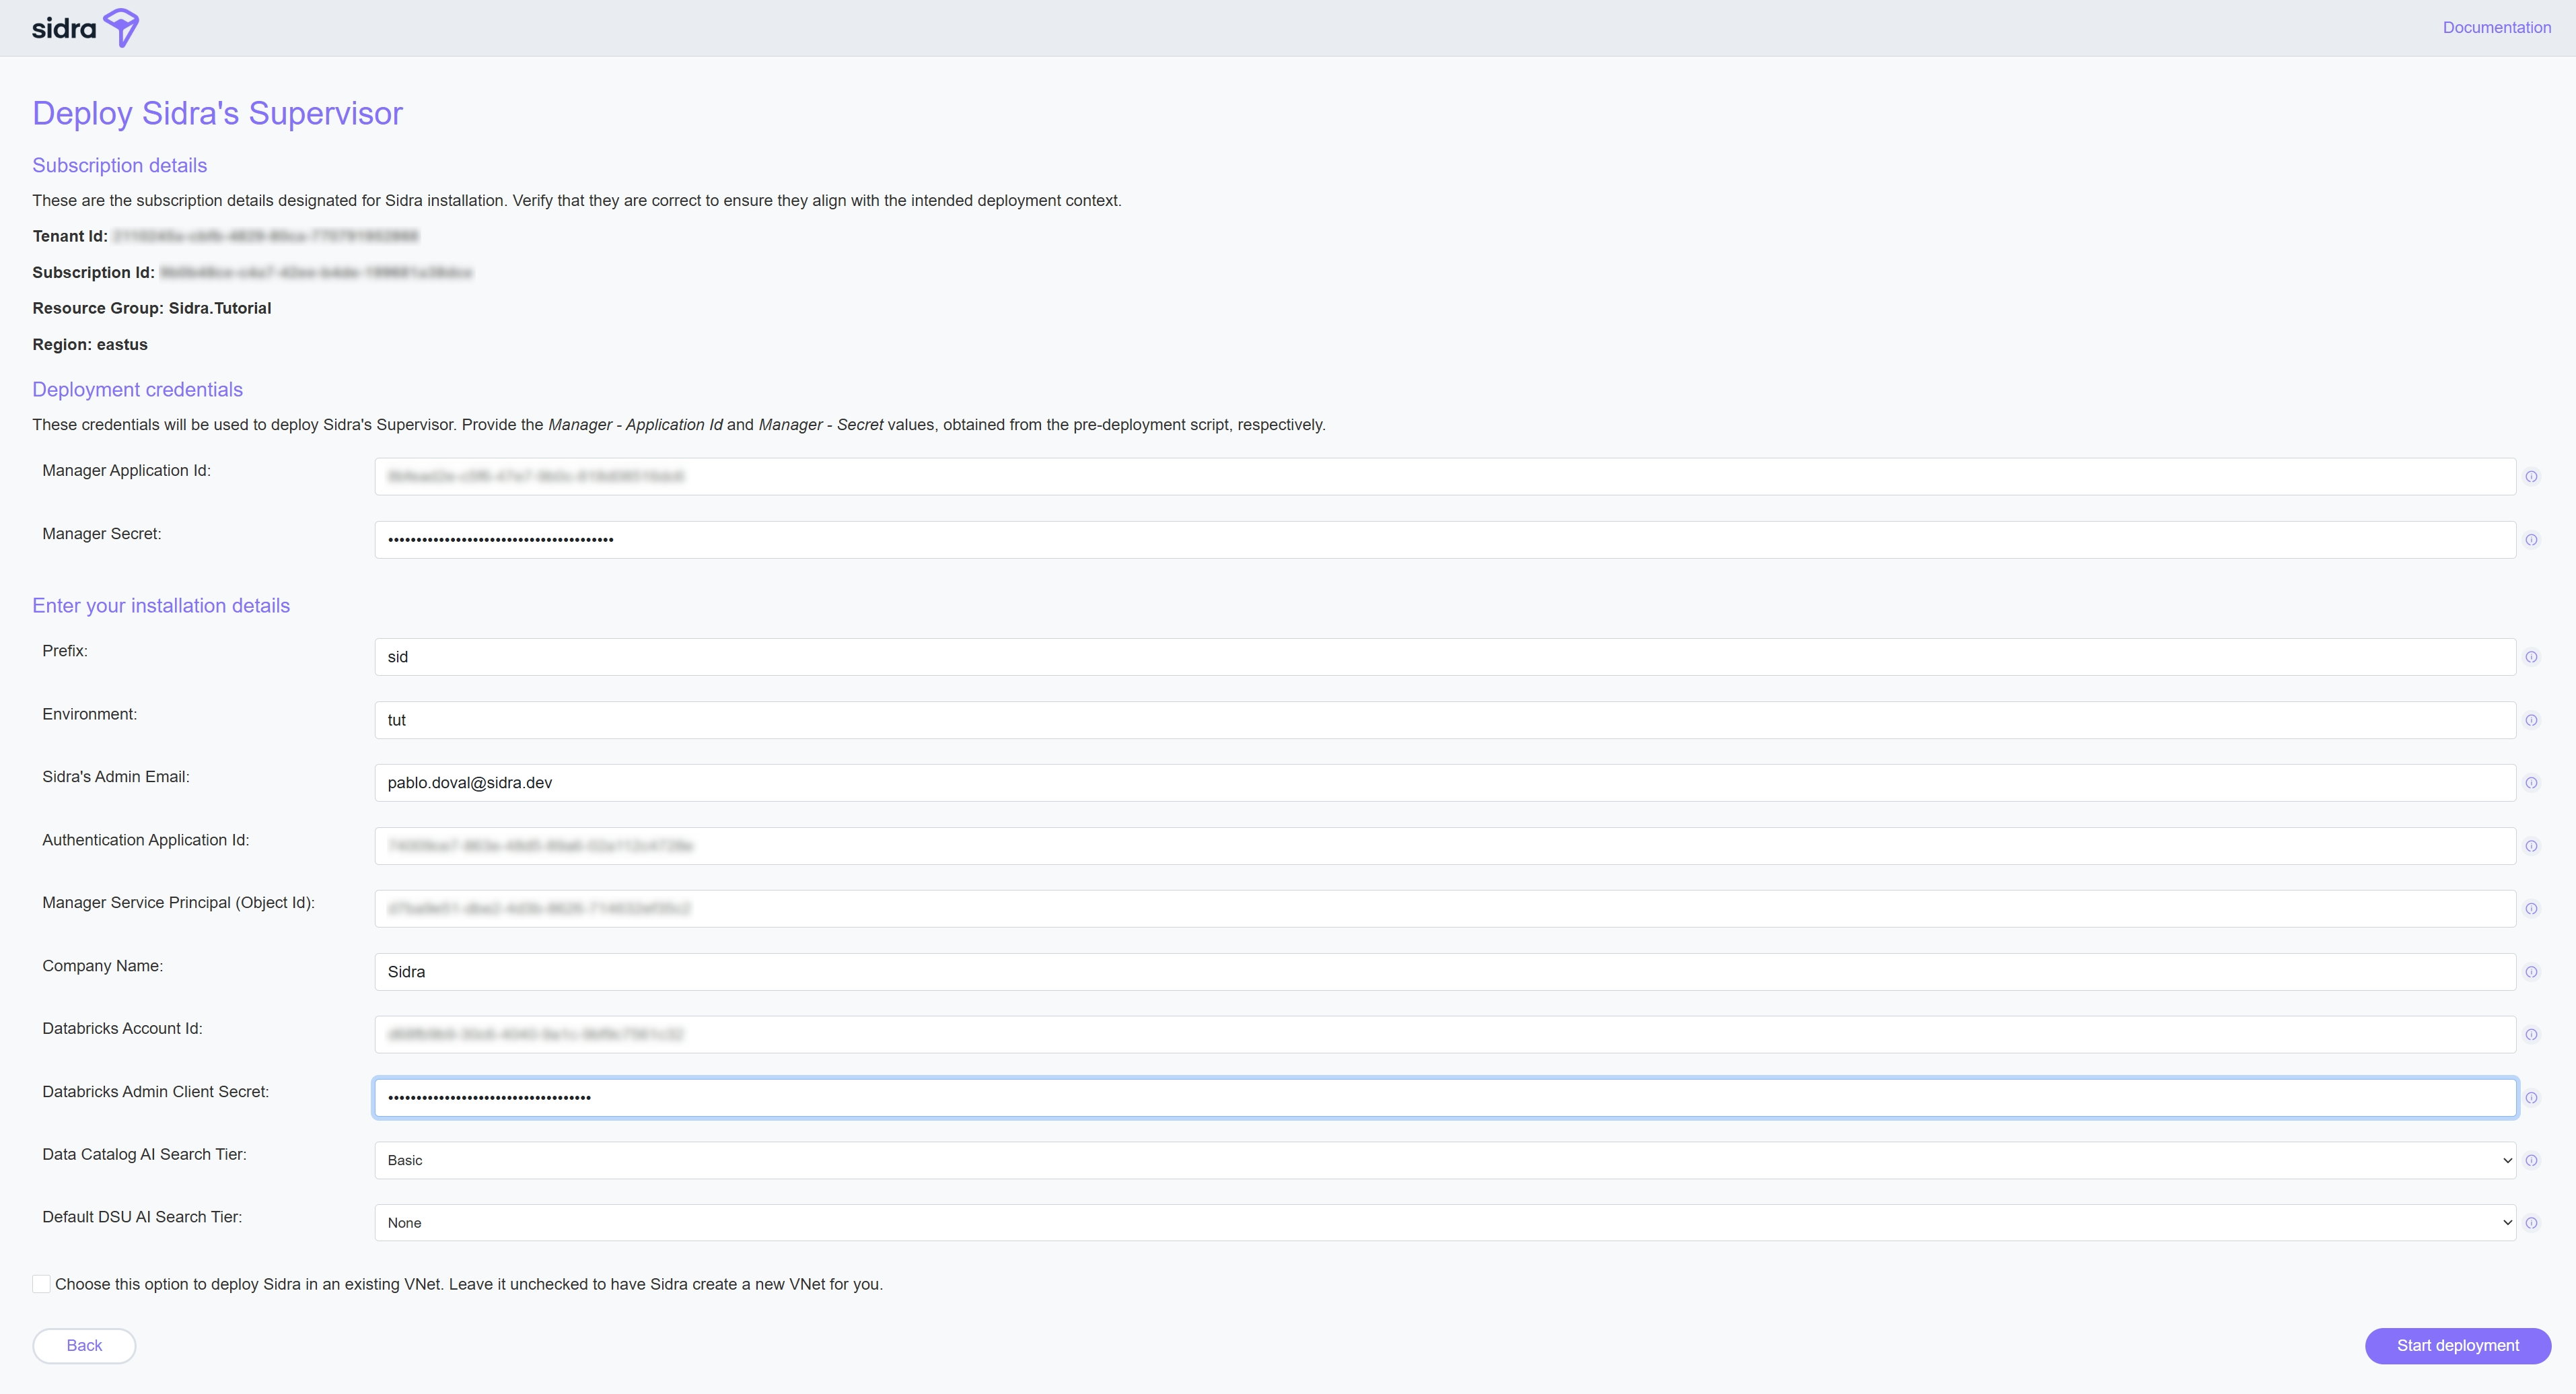This screenshot has width=2576, height=1394.
Task: Select the Sidra's Admin Email field
Action: coord(1444,783)
